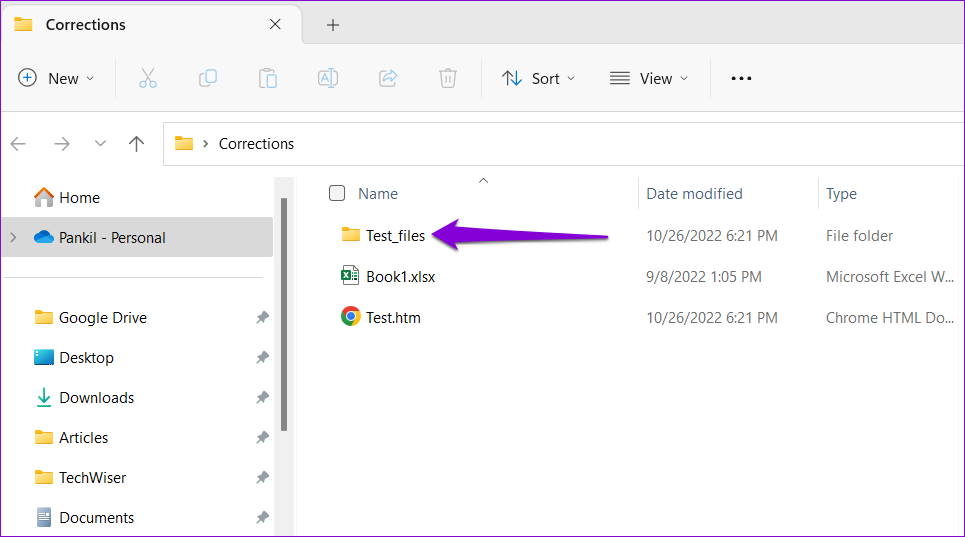Click the Home house icon in sidebar
965x537 pixels.
[44, 197]
